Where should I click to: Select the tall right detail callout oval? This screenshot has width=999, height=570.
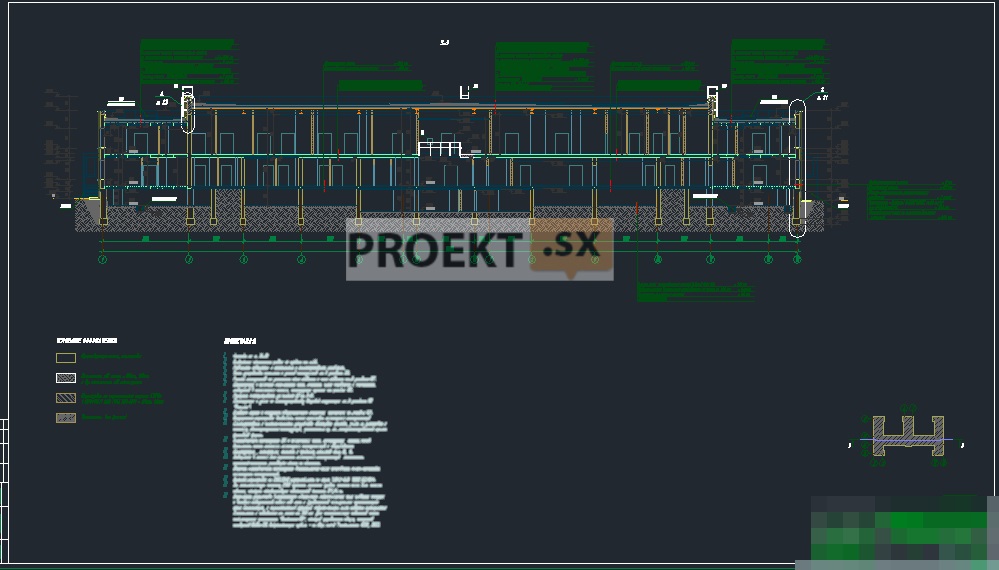click(797, 169)
